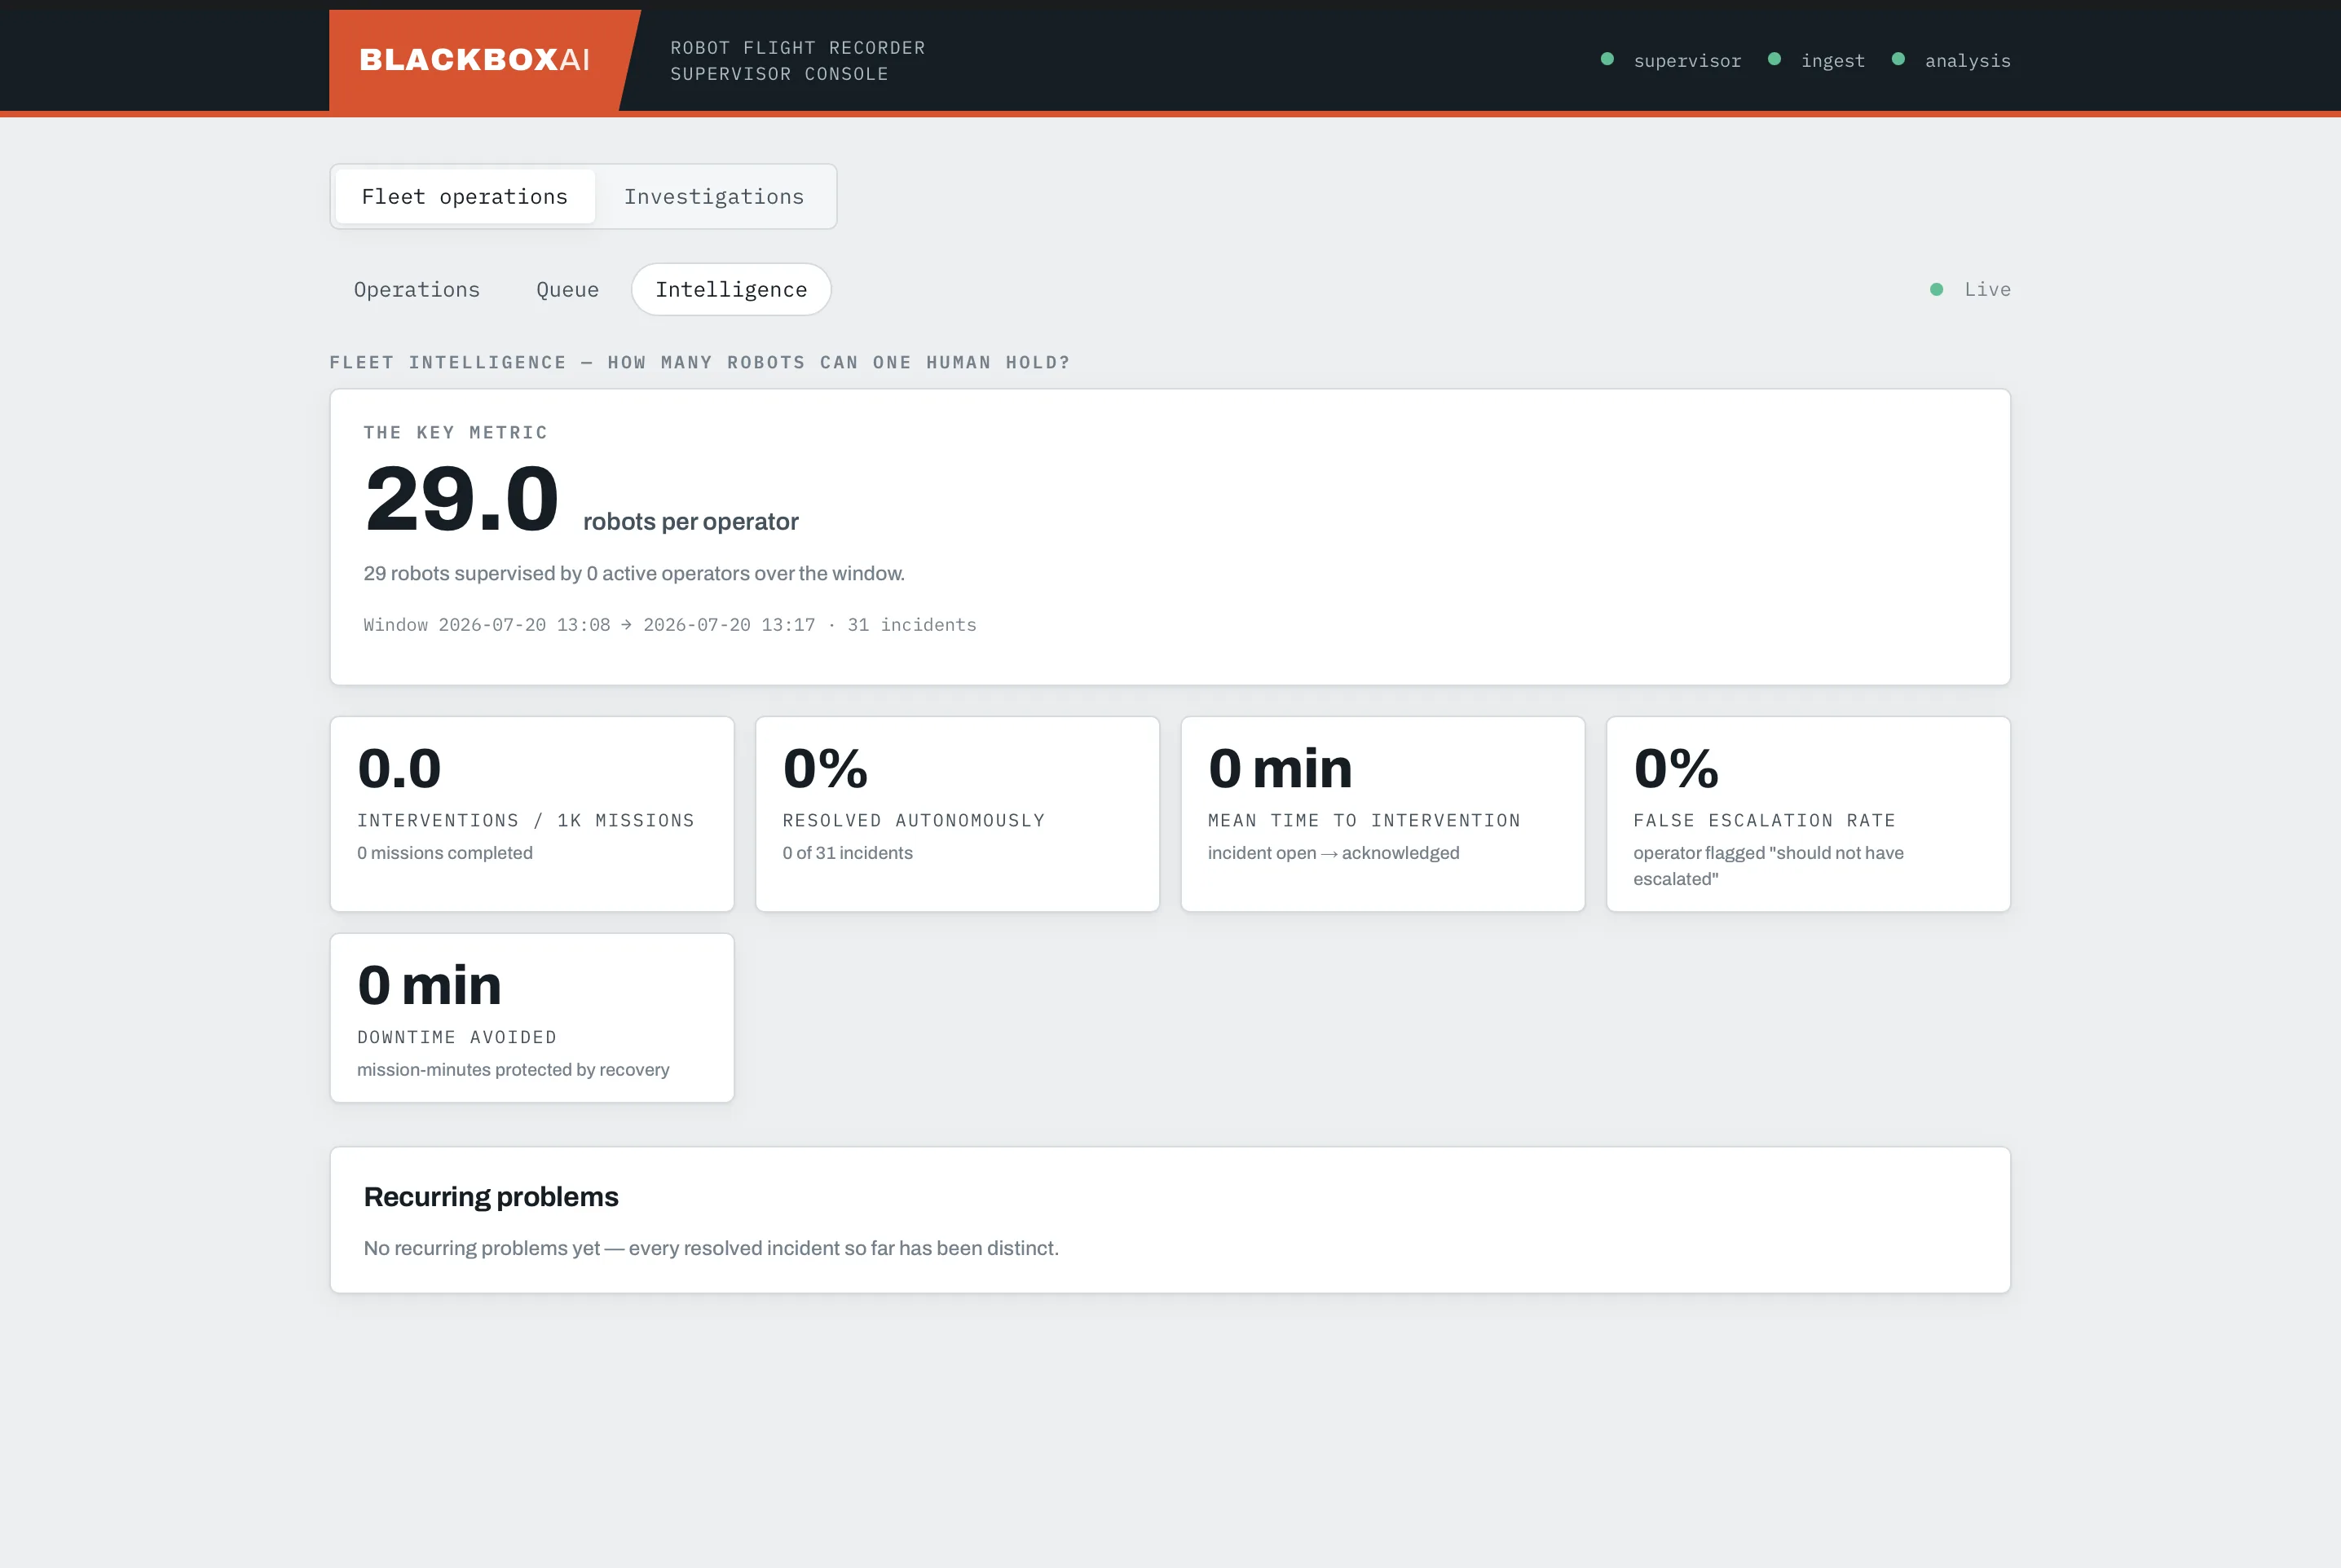Screen dimensions: 2341x1568
Task: Click 'mission-minutes protected by recovery' text
Action: (513, 1070)
